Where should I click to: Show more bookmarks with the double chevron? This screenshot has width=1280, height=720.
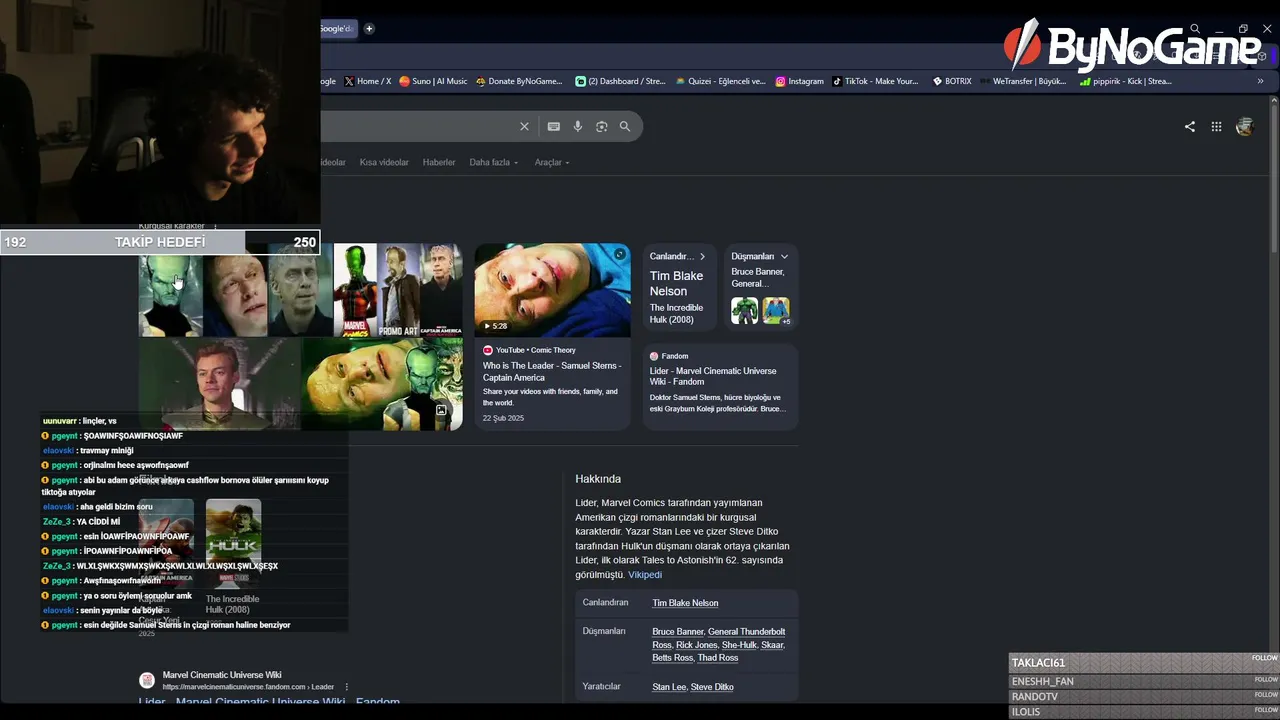(1260, 81)
